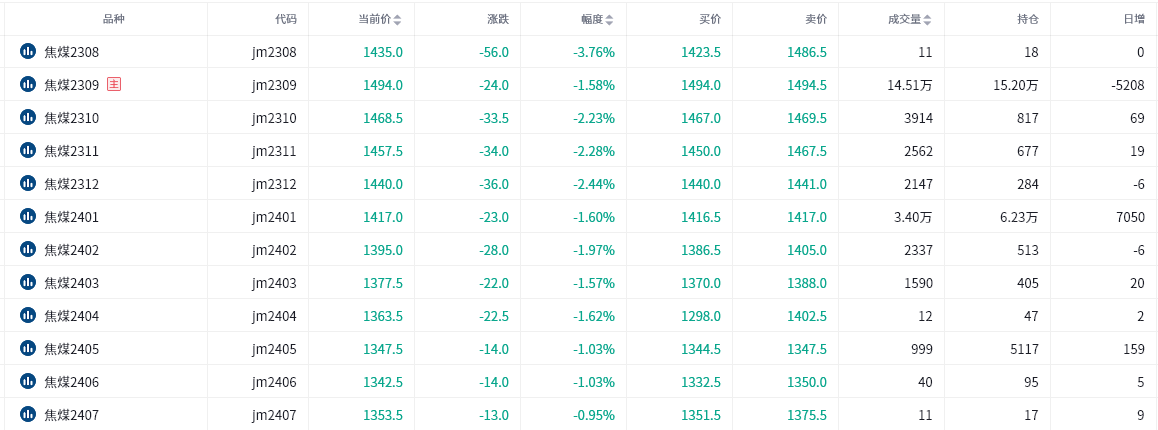Open the 焦煤2311 contract link
The height and width of the screenshot is (430, 1158).
click(x=72, y=151)
